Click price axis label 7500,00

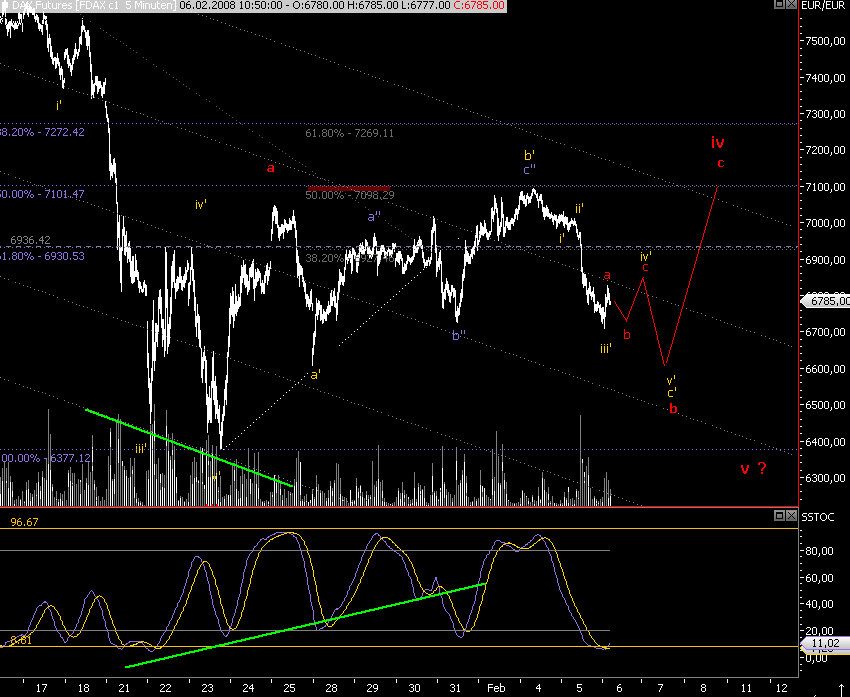click(826, 41)
